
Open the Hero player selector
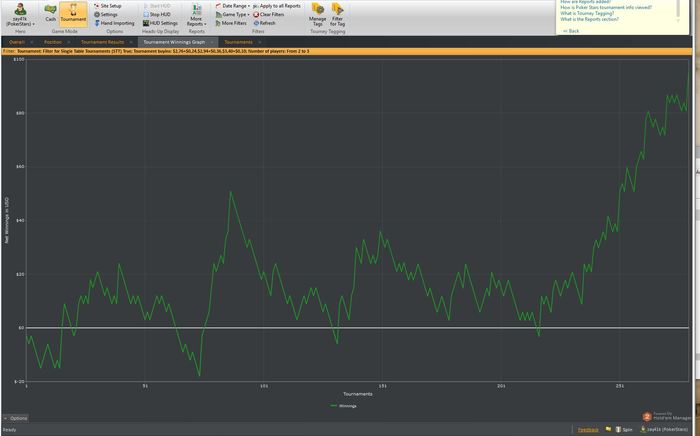point(19,14)
